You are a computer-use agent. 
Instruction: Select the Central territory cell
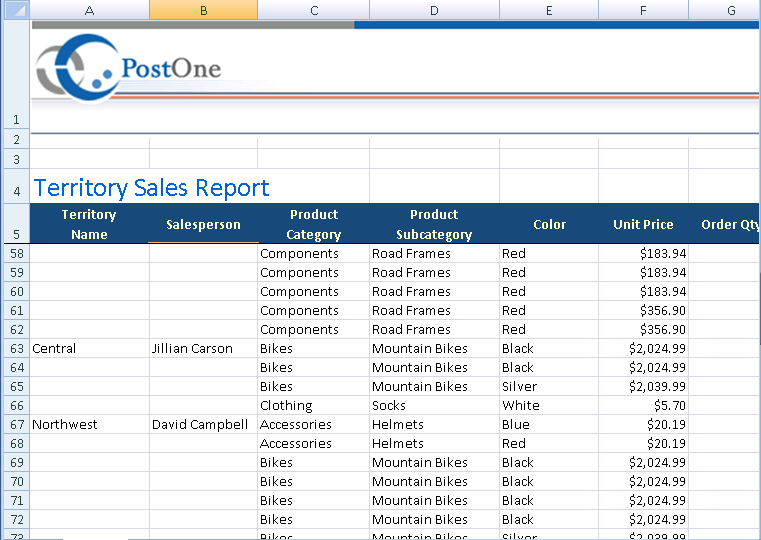coord(89,348)
